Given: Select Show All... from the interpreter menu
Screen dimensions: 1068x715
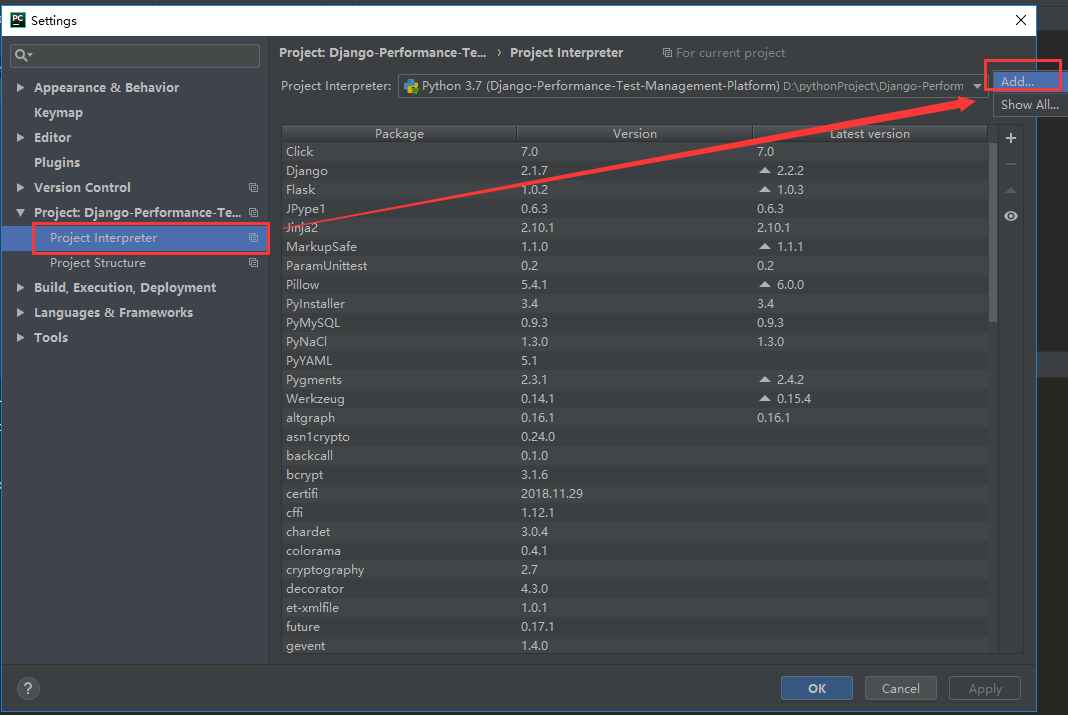Looking at the screenshot, I should pos(1030,105).
